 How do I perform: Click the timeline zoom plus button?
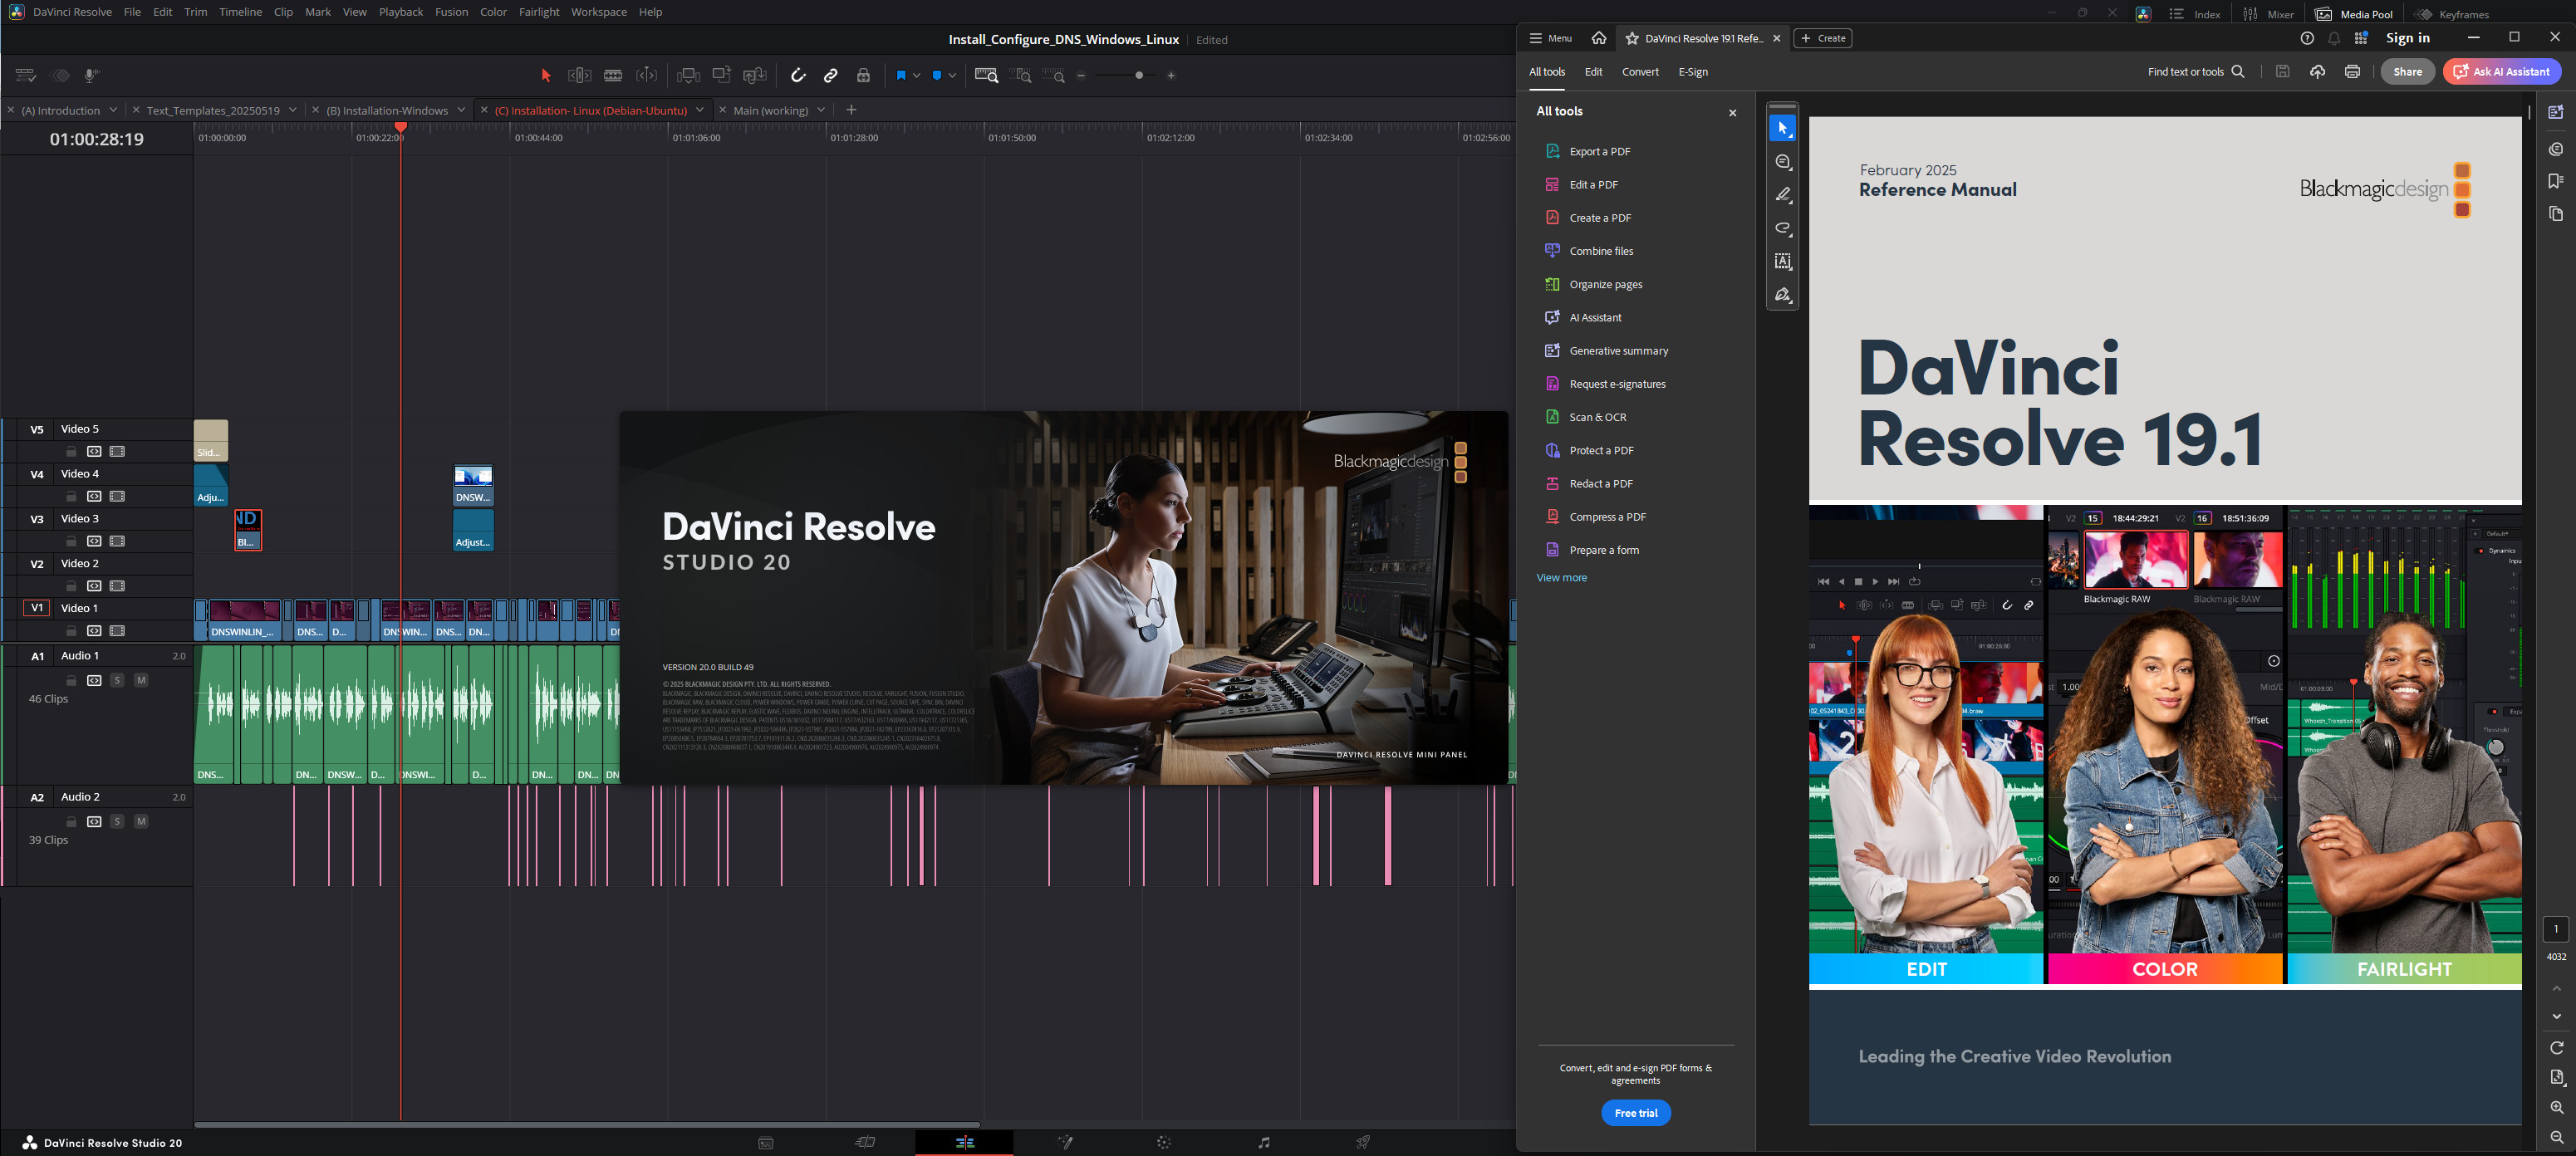tap(1171, 75)
